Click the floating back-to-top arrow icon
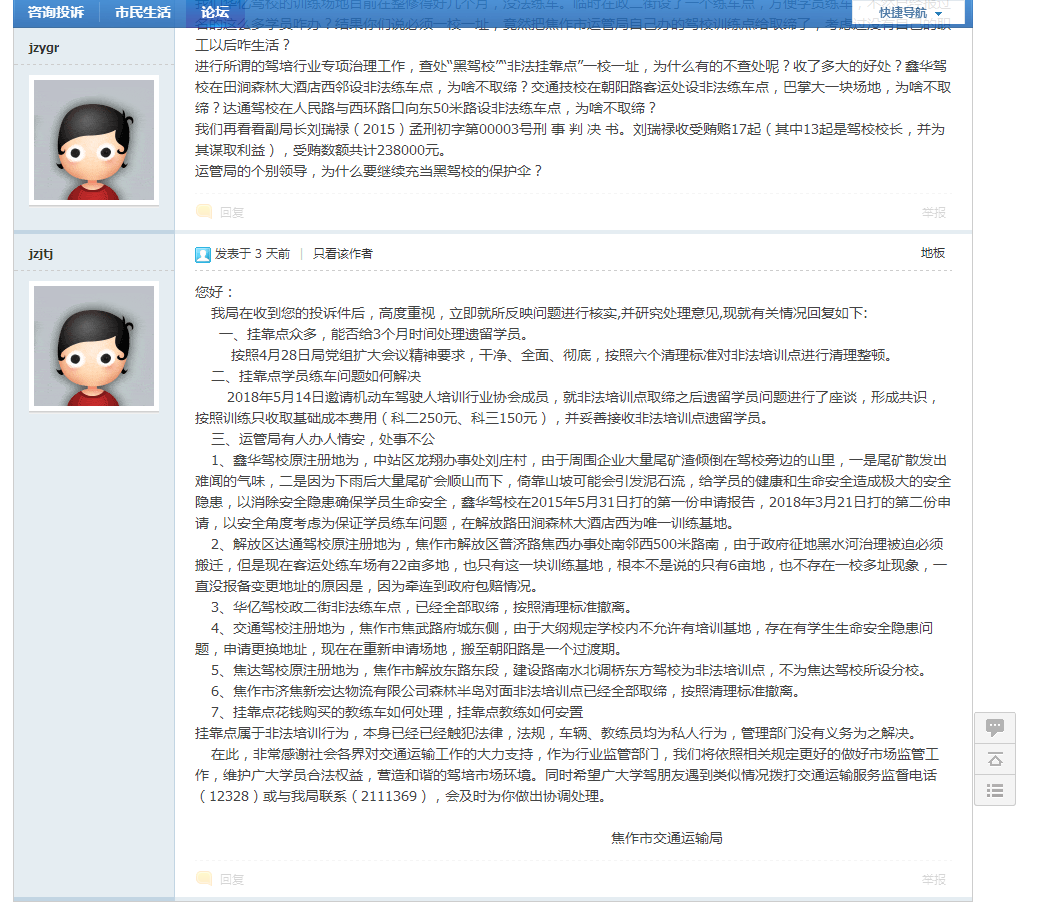This screenshot has width=1044, height=902. click(x=995, y=759)
